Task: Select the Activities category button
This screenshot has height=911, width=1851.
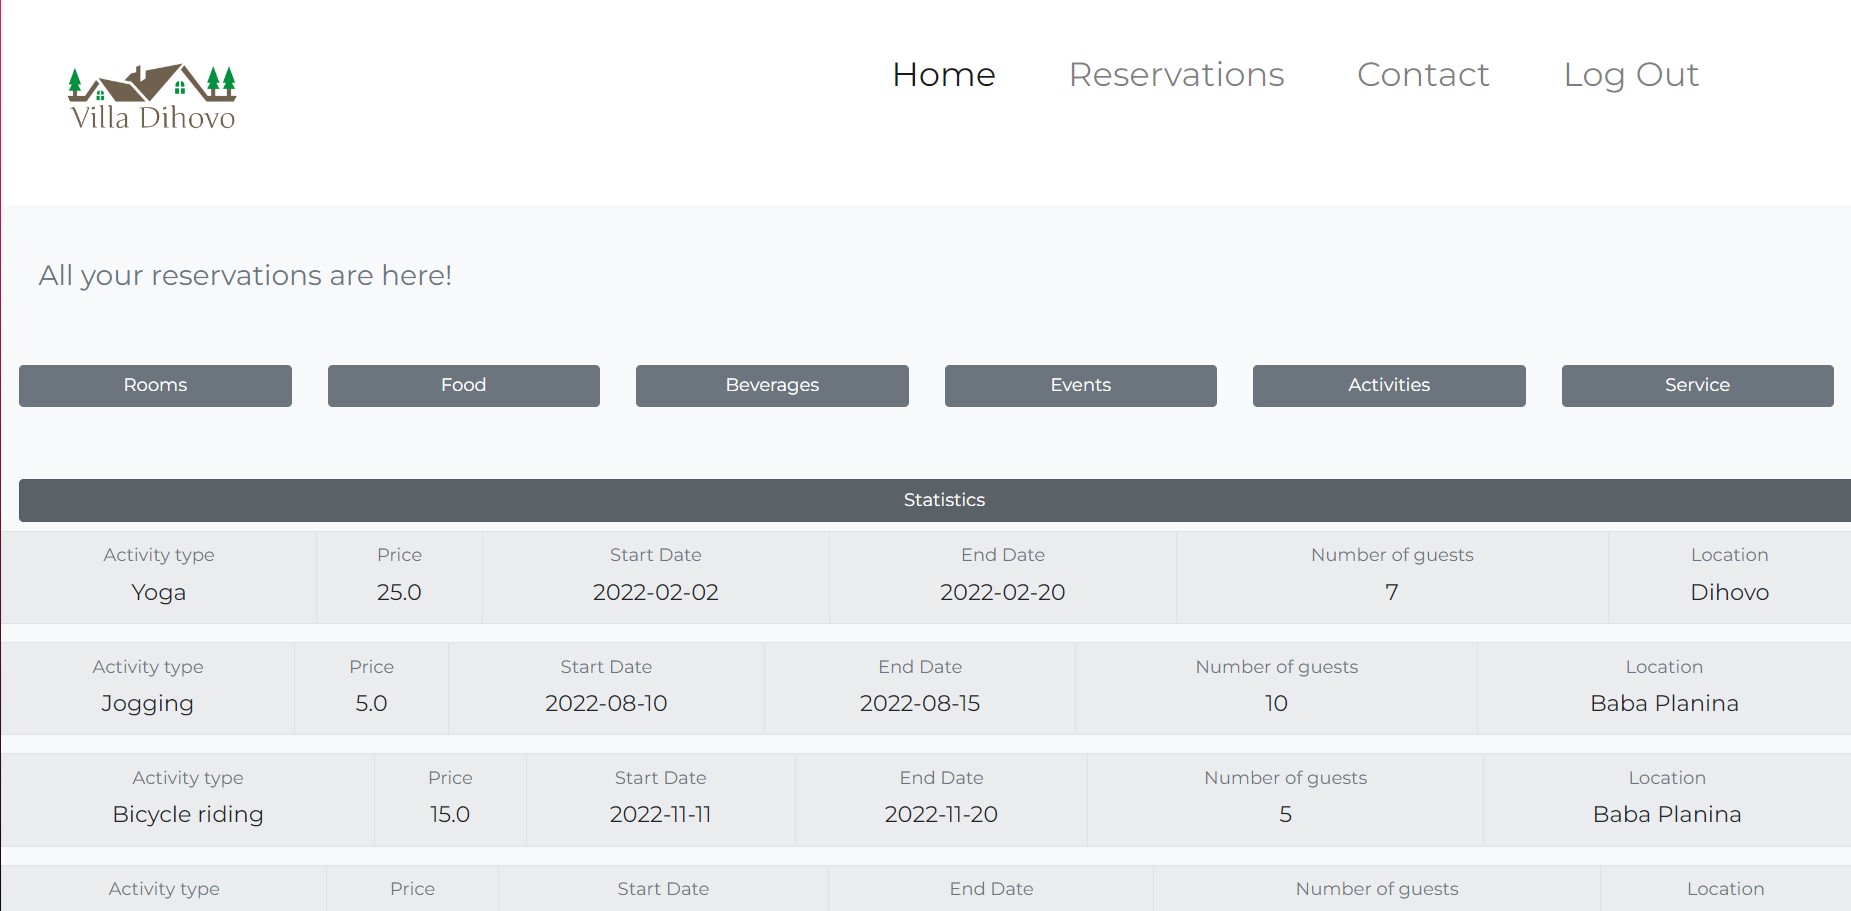Action: pyautogui.click(x=1388, y=386)
